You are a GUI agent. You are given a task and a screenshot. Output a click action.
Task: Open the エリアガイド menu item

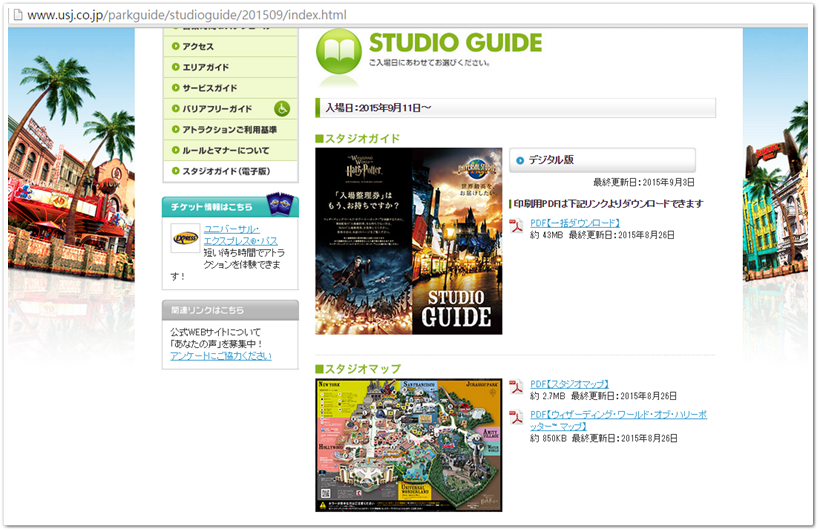[230, 67]
